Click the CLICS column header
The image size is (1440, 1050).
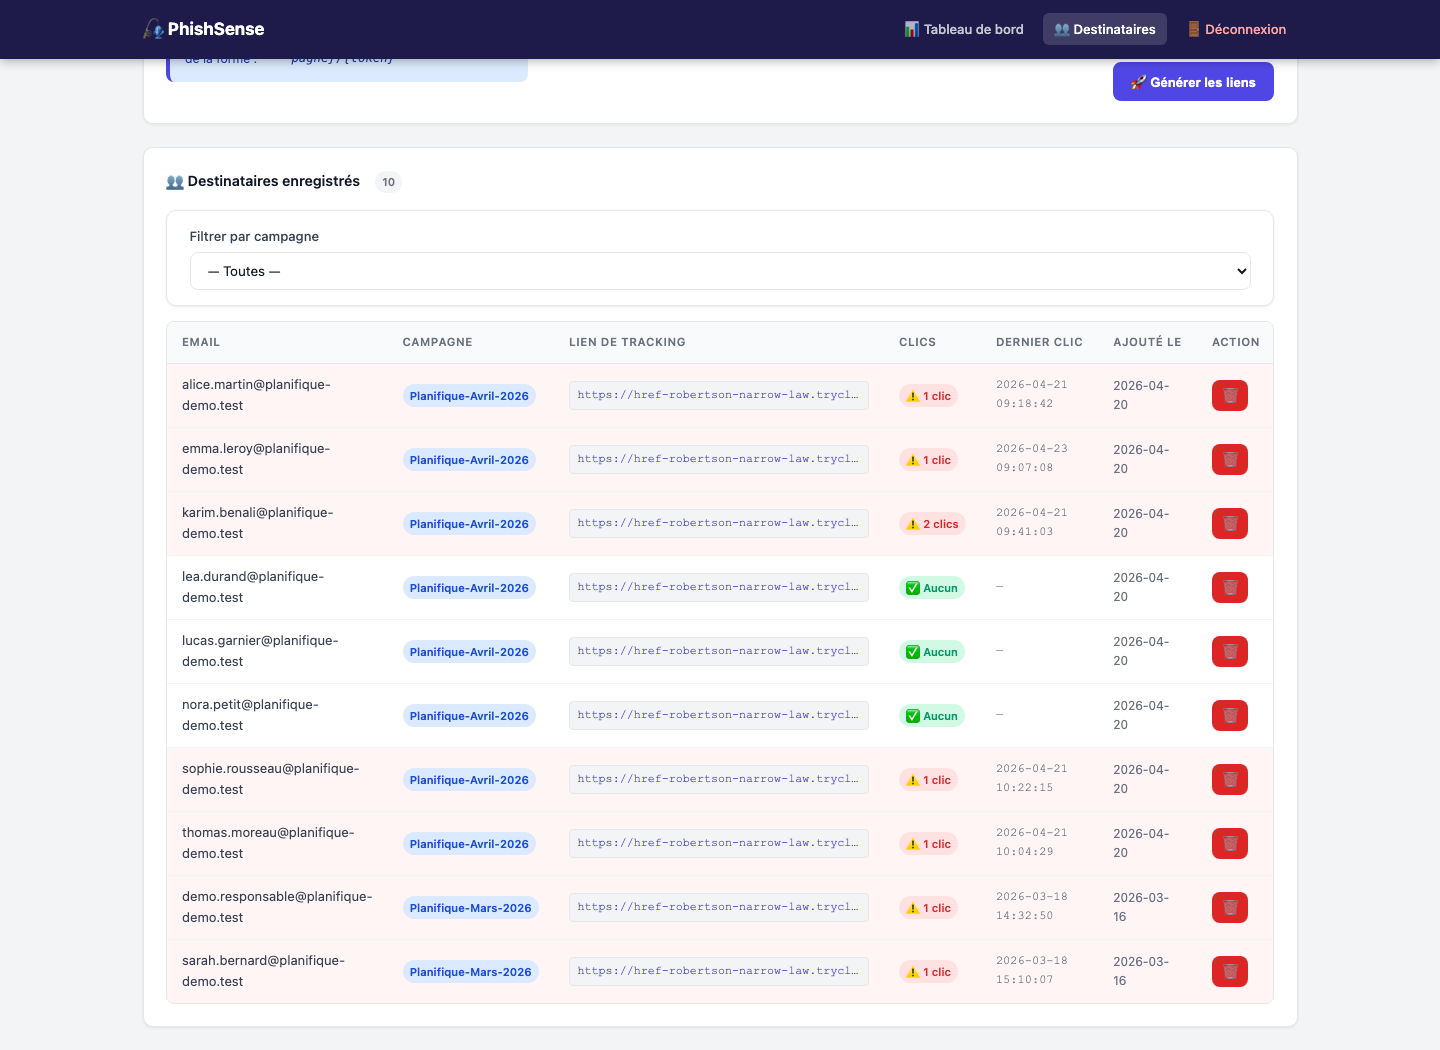coord(917,342)
